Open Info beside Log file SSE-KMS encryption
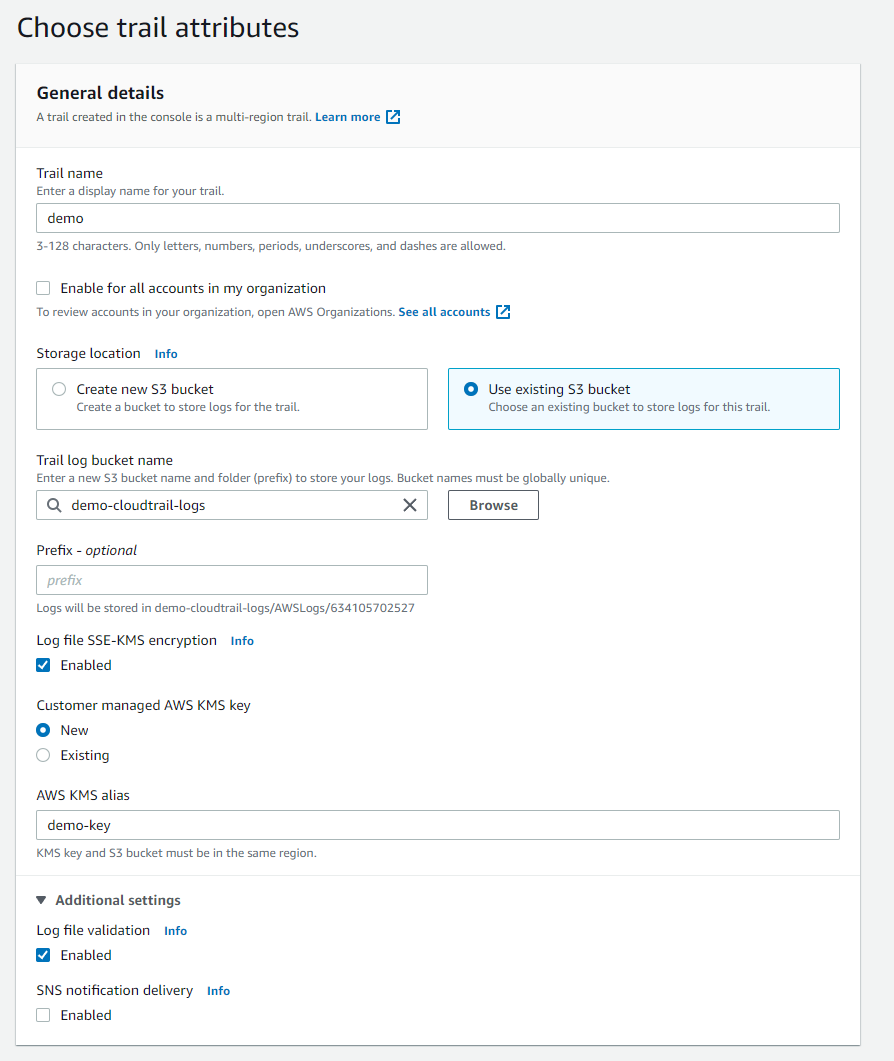The width and height of the screenshot is (894, 1061). 241,640
